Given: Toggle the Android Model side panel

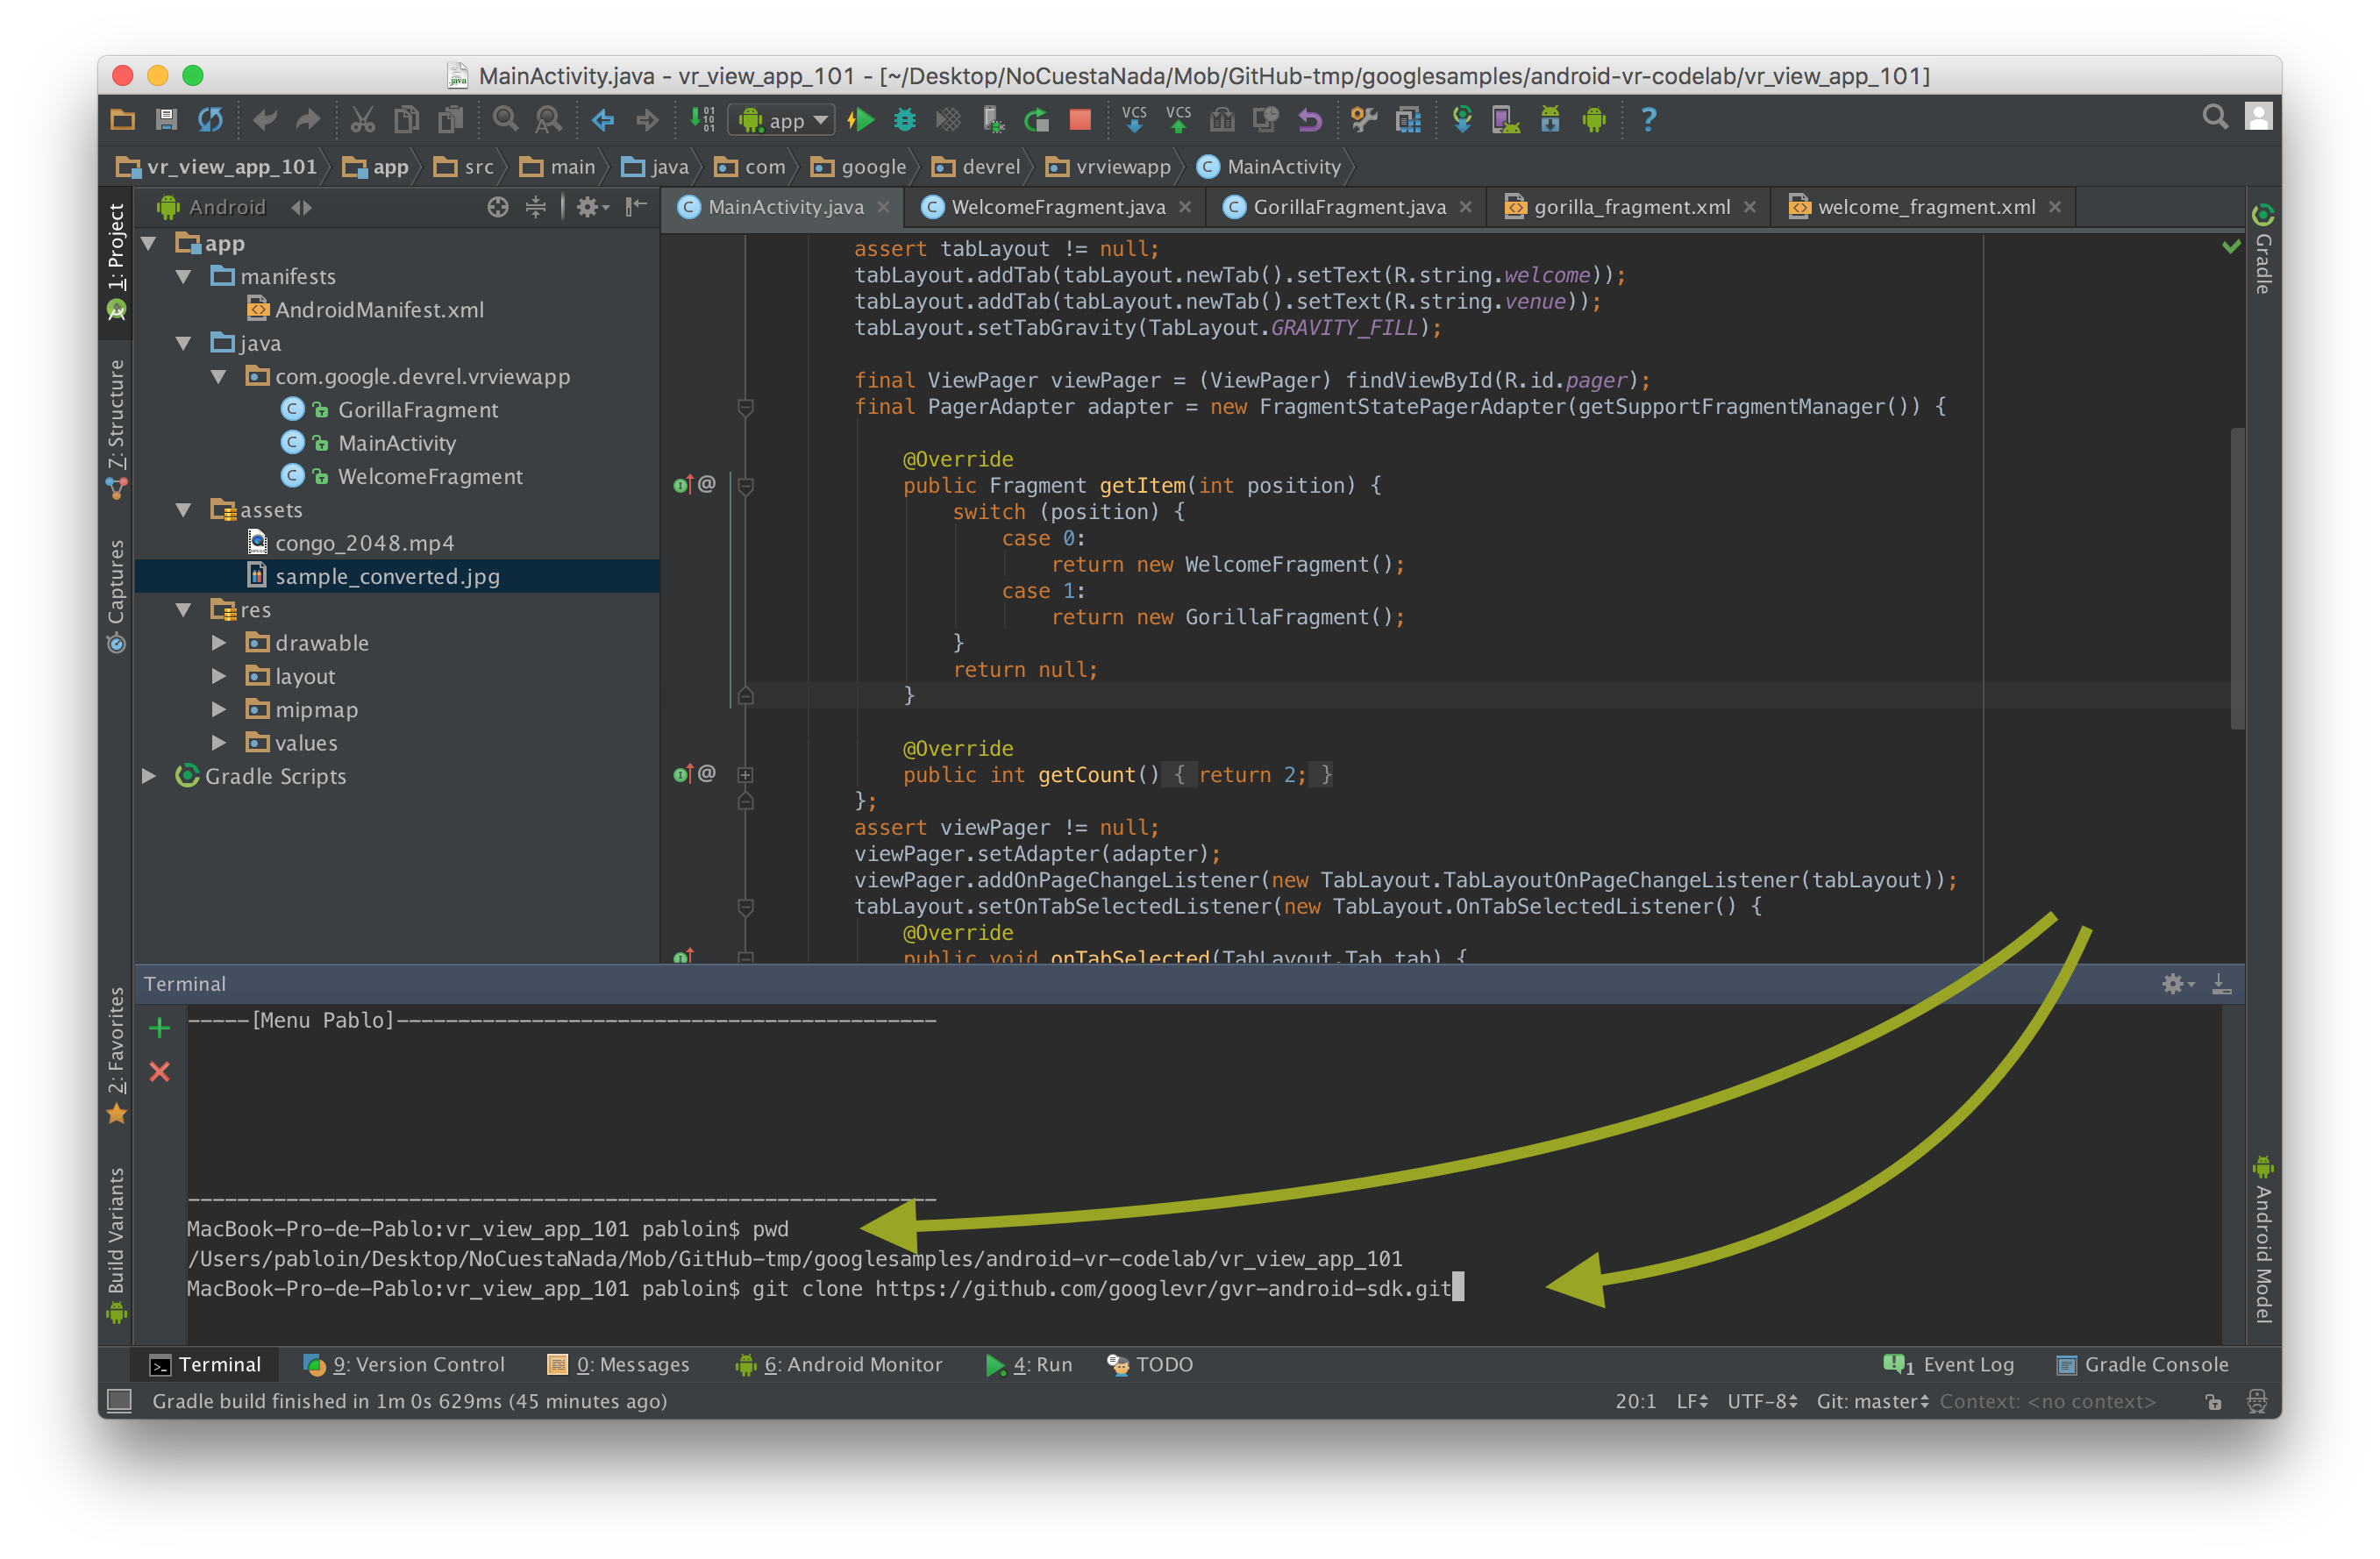Looking at the screenshot, I should (x=2263, y=1238).
